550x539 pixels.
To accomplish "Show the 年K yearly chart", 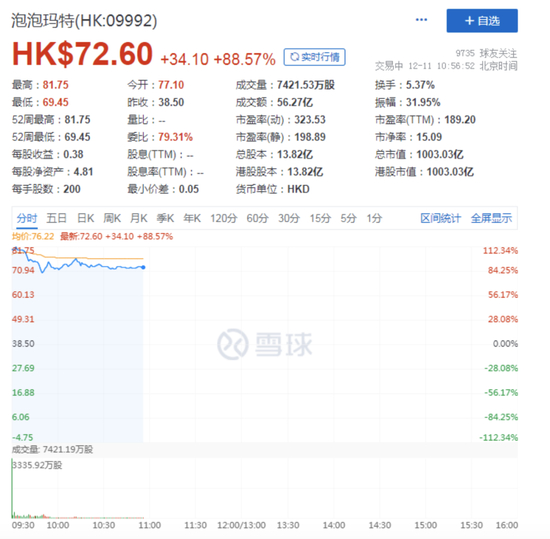I will [x=192, y=218].
